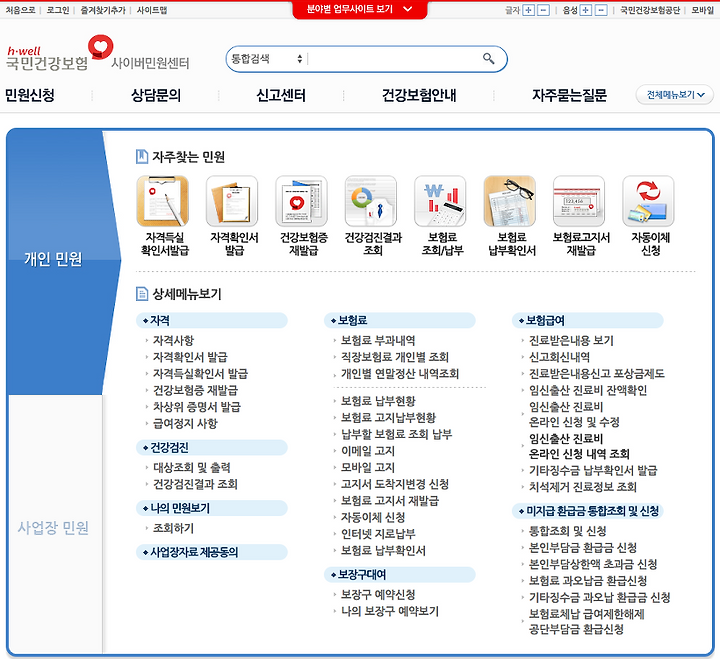
Task: Open the 건강보험안내 main menu
Action: [x=419, y=95]
